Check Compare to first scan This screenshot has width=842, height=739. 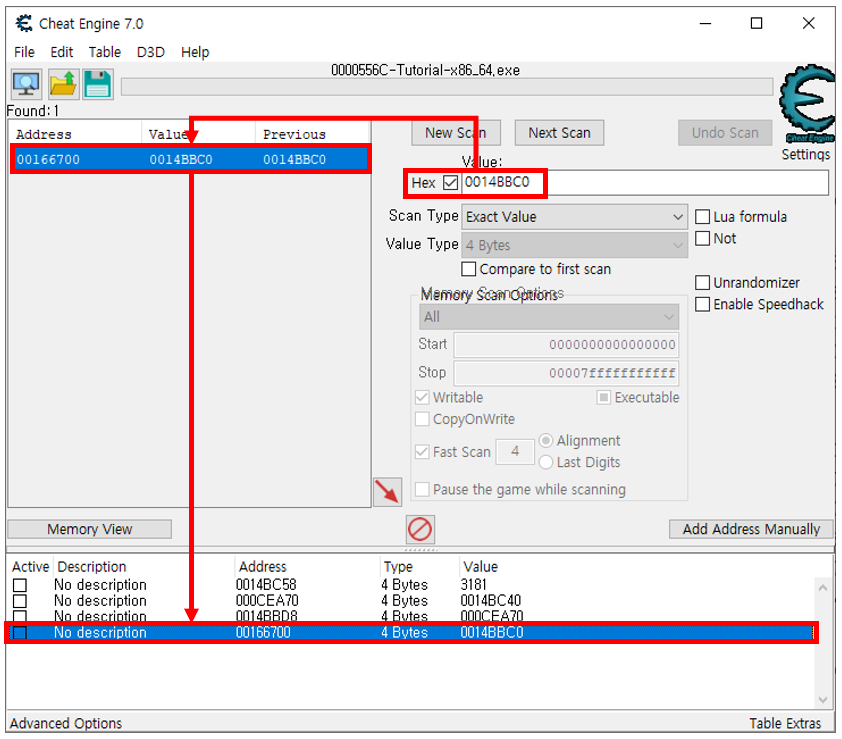pos(468,269)
